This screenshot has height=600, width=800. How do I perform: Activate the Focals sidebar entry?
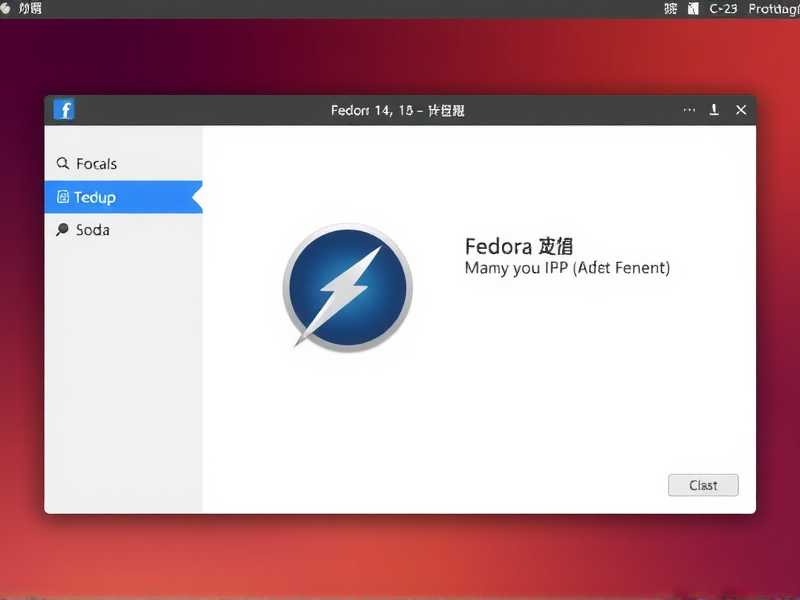tap(96, 163)
